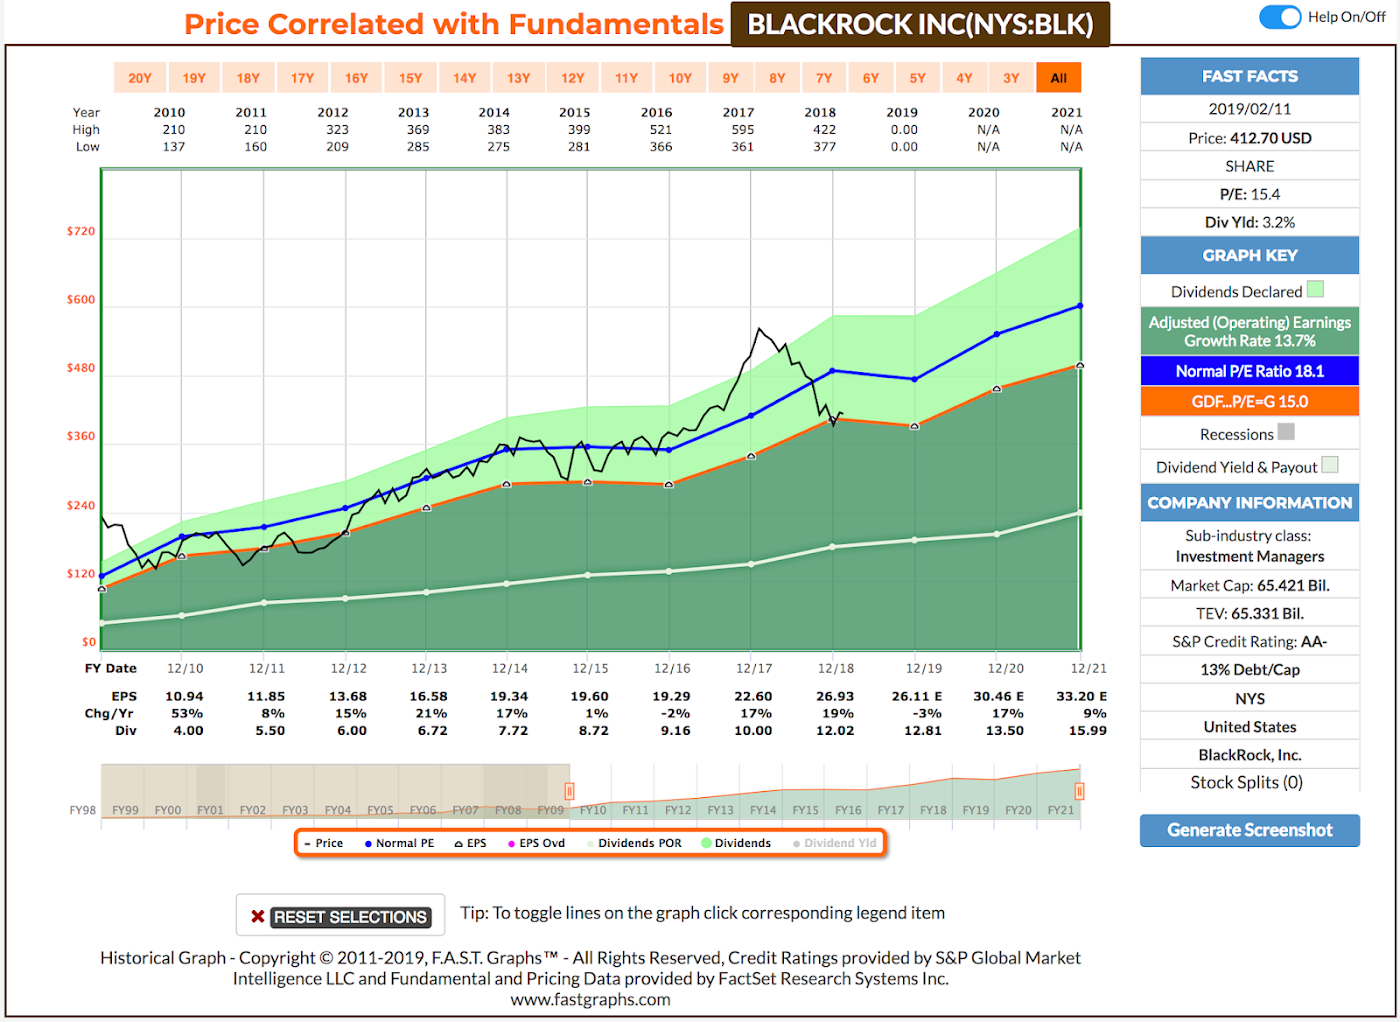1400x1022 pixels.
Task: Choose the 3Y time range tab
Action: pos(1011,78)
